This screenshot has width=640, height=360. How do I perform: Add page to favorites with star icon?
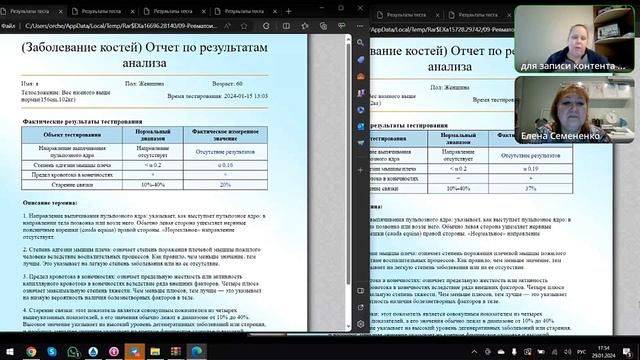pos(244,26)
